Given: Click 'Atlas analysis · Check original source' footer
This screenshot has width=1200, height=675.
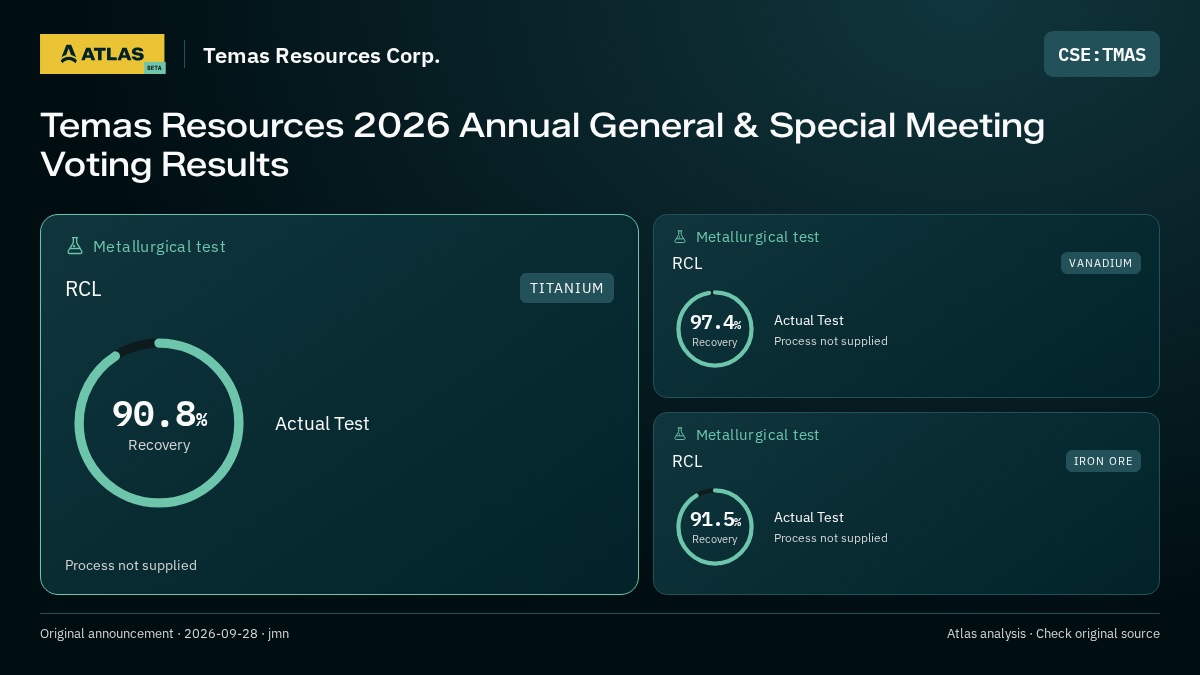Looking at the screenshot, I should tap(1053, 634).
